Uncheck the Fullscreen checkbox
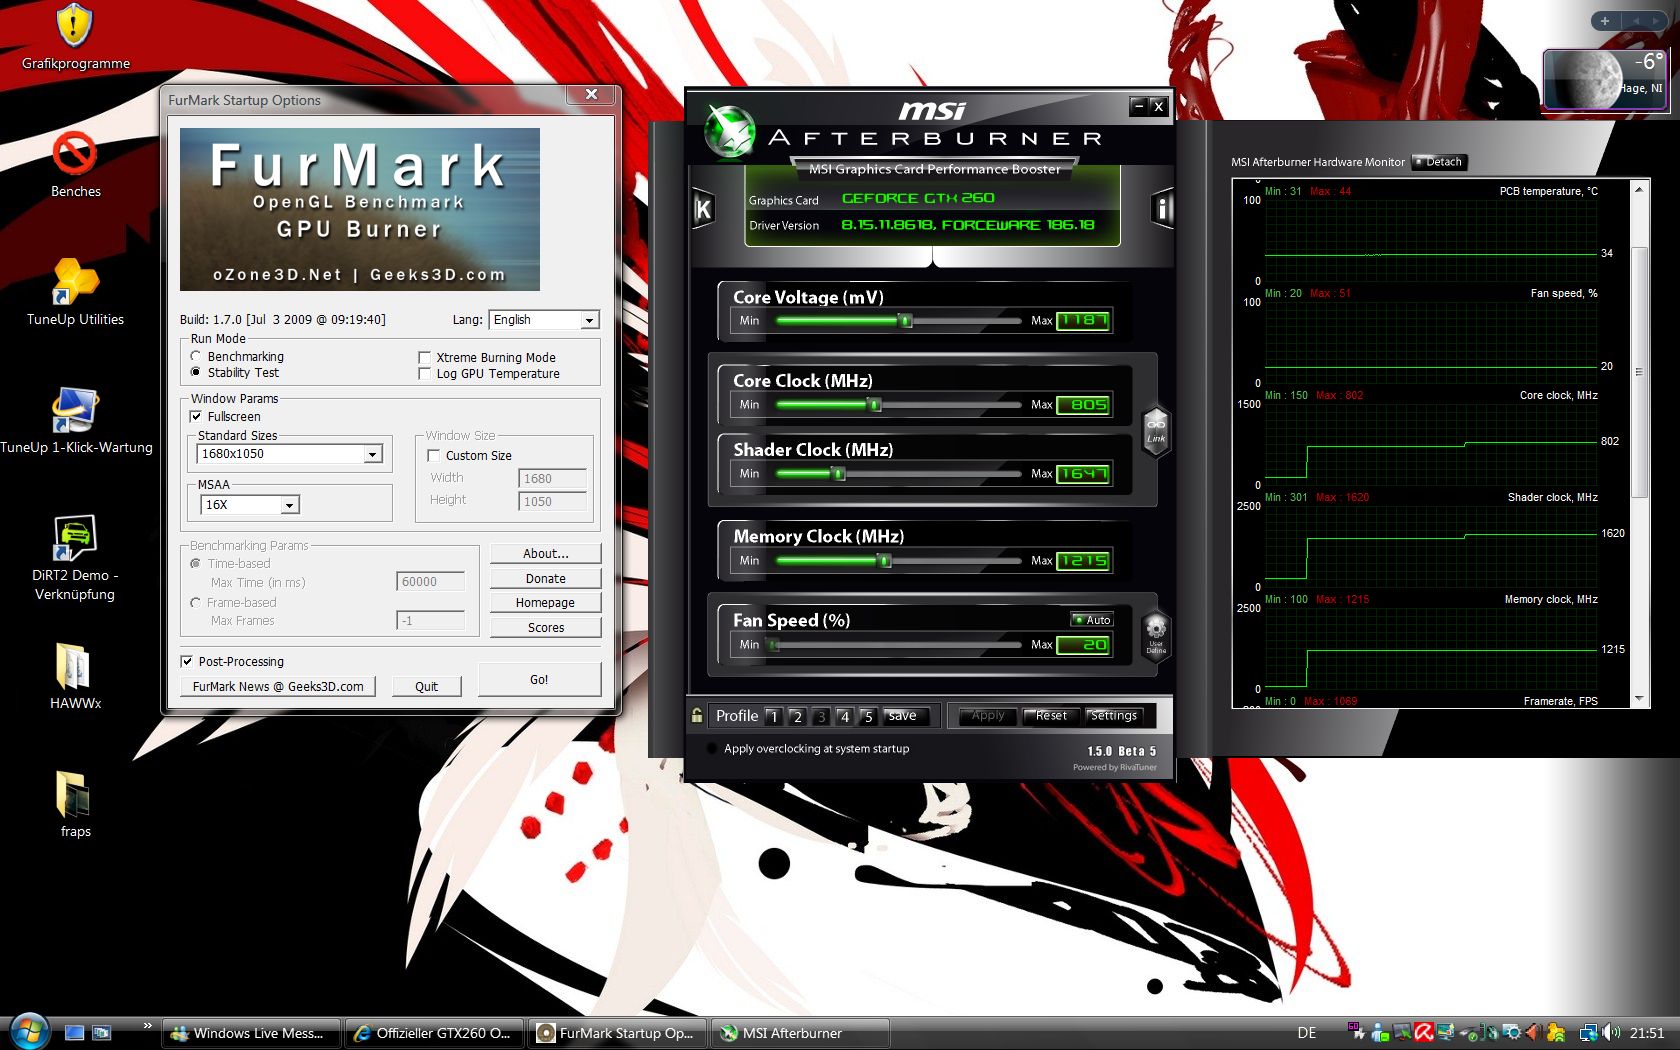This screenshot has width=1680, height=1050. tap(196, 416)
